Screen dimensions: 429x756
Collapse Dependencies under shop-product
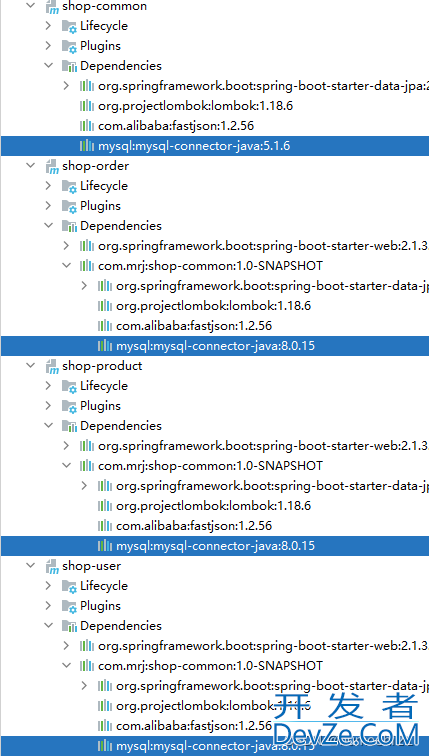[48, 426]
